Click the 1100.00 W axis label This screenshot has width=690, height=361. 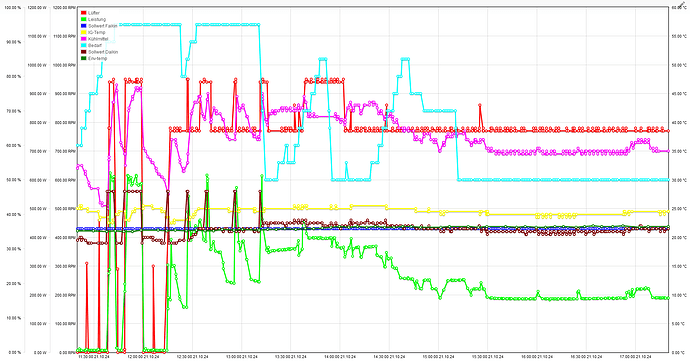(x=37, y=37)
